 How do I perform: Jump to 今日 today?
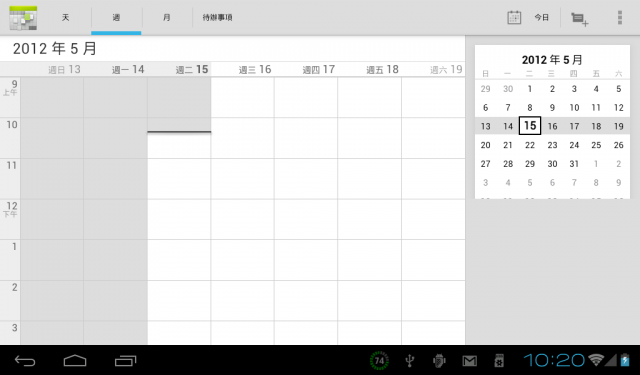point(542,18)
